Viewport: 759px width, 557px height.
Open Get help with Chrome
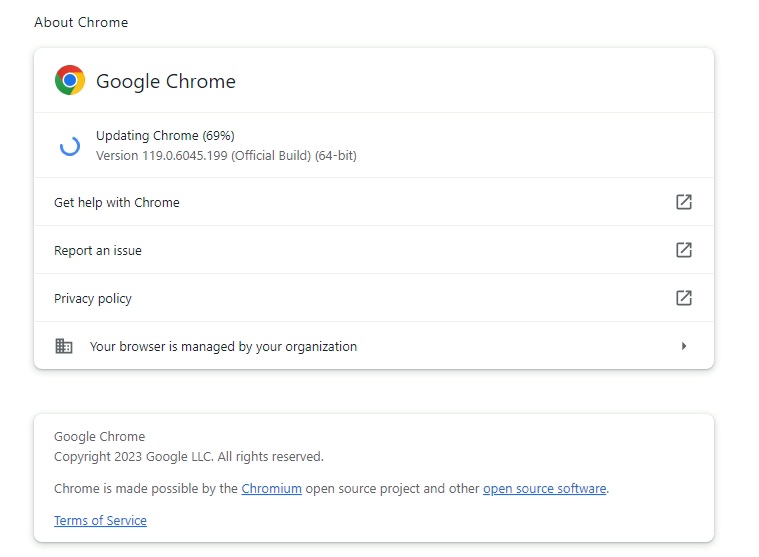(x=374, y=202)
